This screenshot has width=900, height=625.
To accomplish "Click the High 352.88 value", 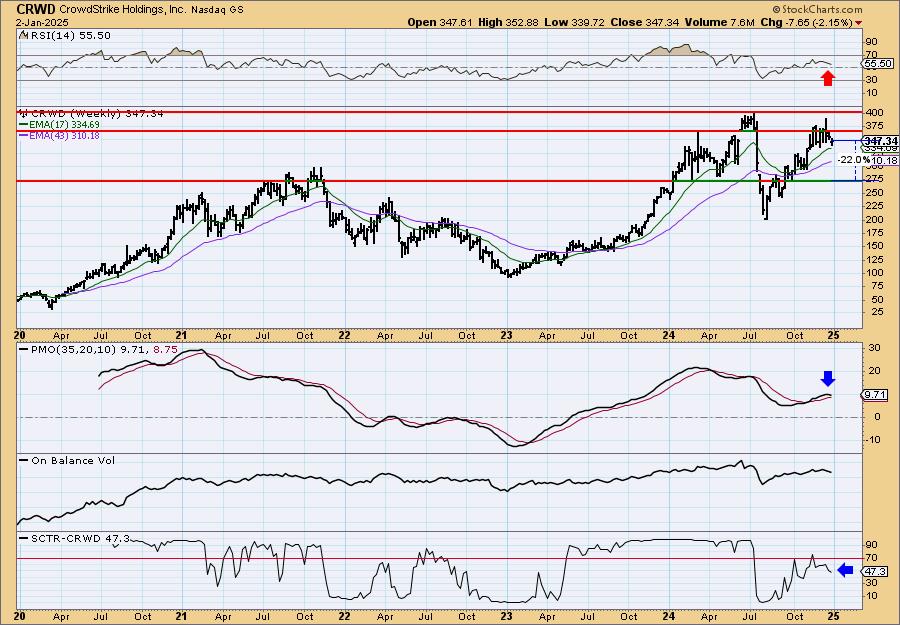I will pyautogui.click(x=508, y=22).
